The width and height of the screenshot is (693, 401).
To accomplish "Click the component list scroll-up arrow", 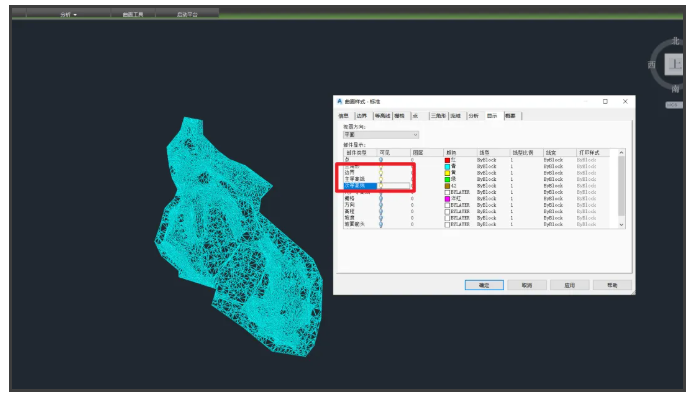I will click(621, 153).
